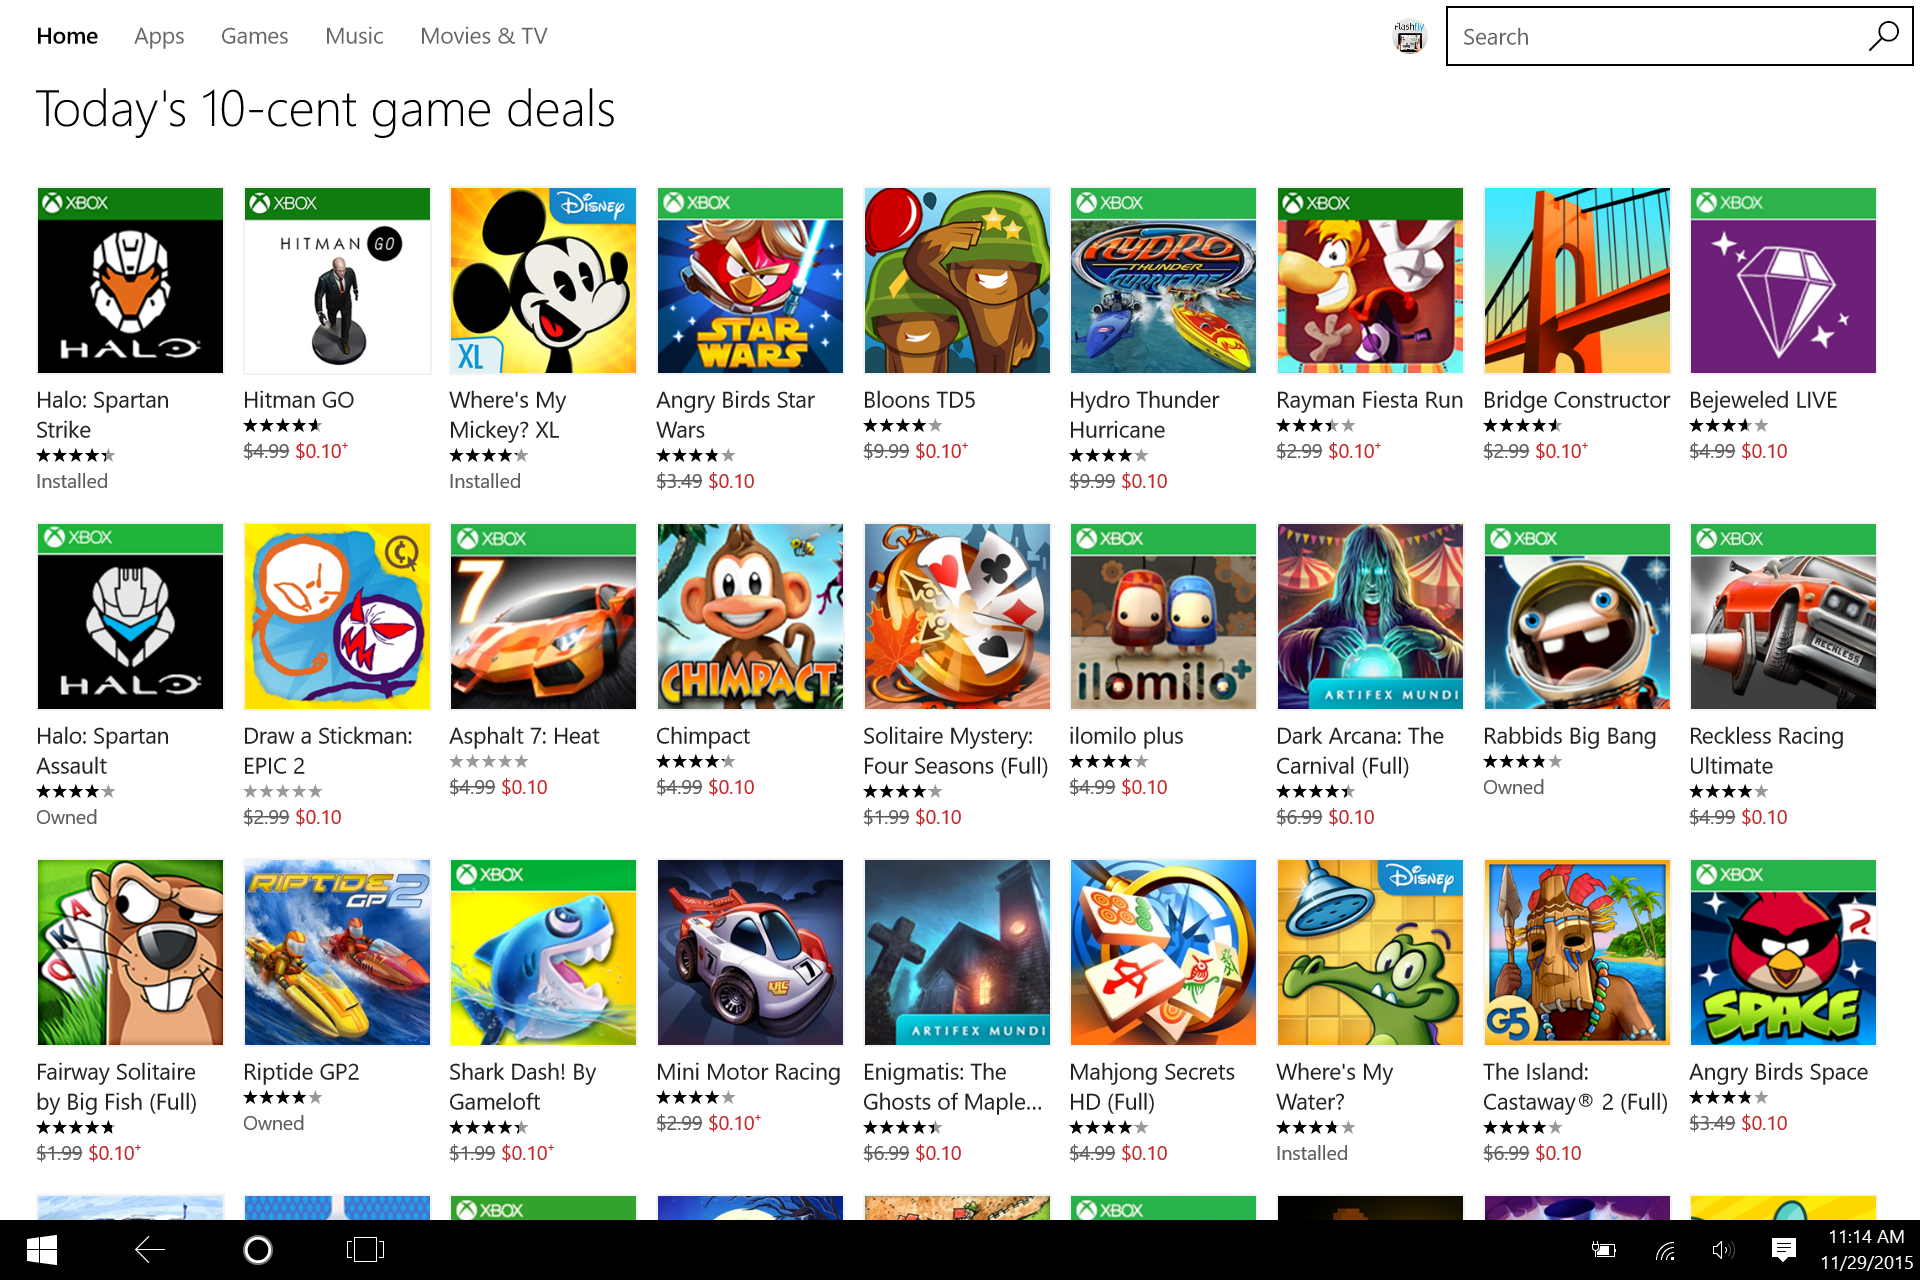This screenshot has width=1920, height=1280.
Task: Click the Bloons TD5 title link
Action: (919, 400)
